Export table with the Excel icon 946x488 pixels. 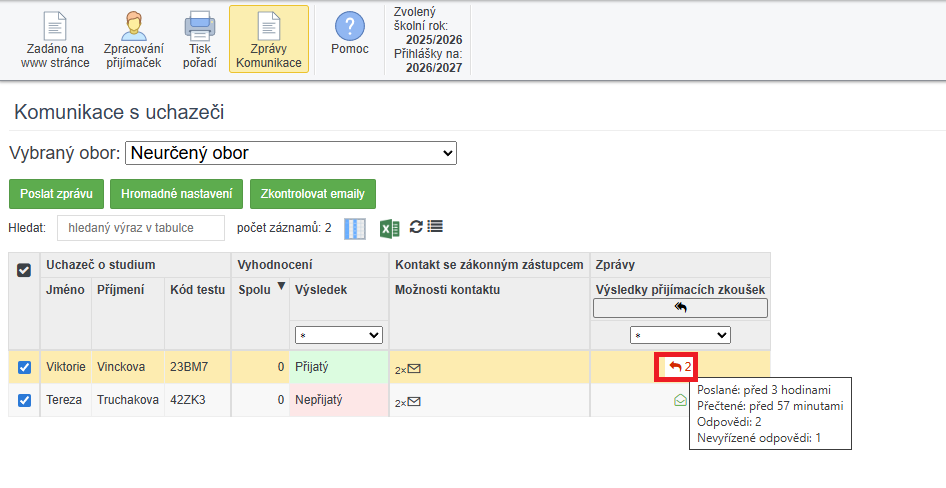tap(389, 229)
